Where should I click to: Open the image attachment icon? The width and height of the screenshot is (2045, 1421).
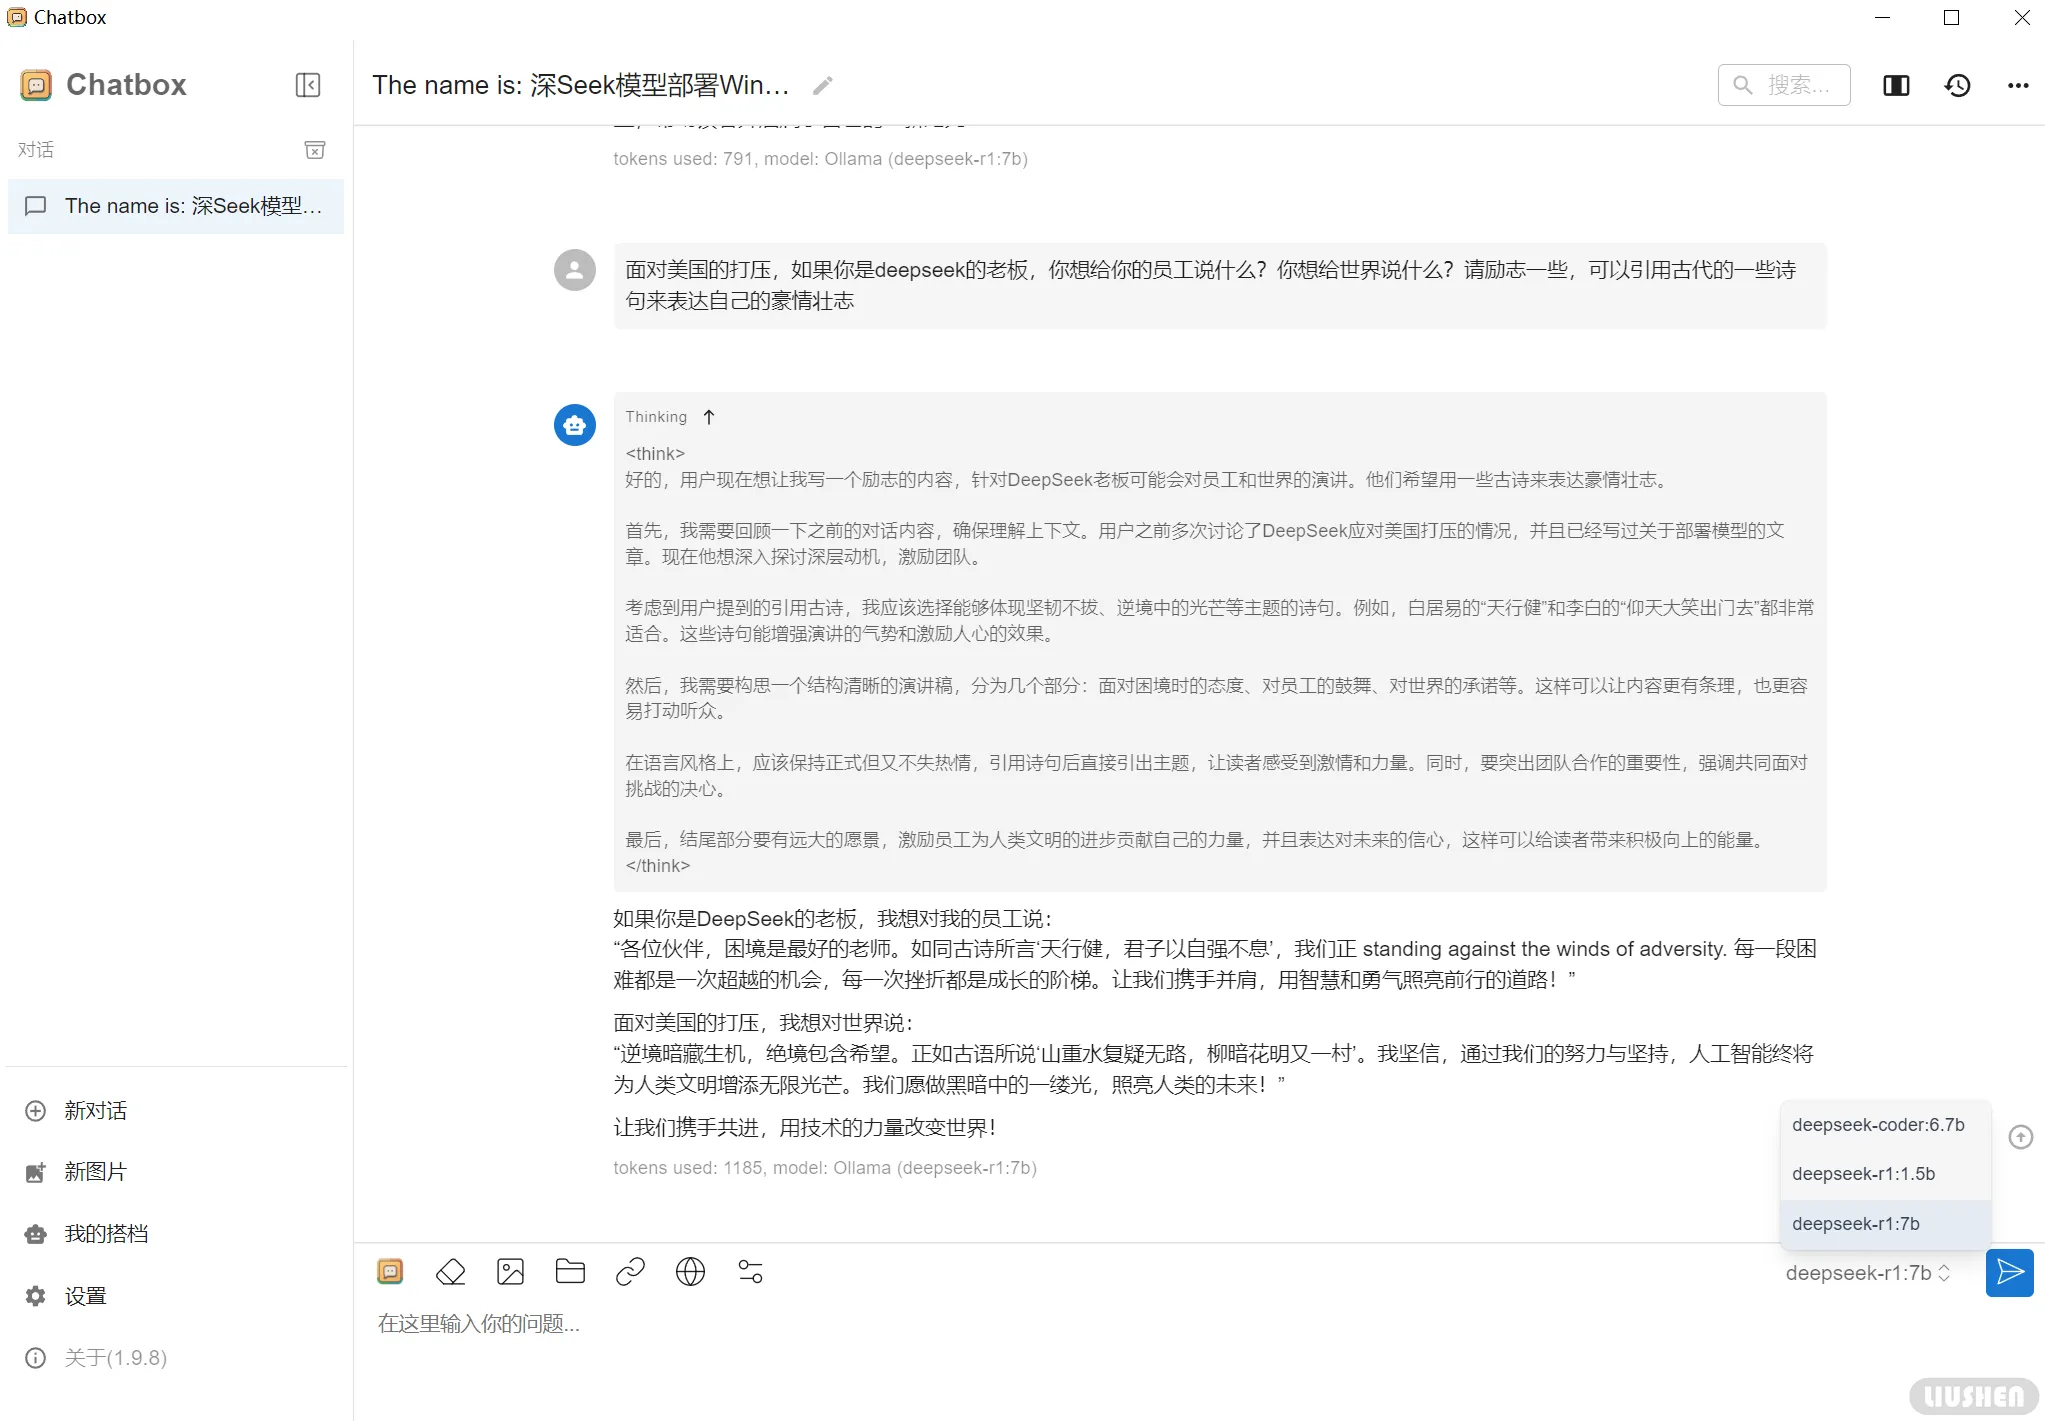tap(510, 1271)
